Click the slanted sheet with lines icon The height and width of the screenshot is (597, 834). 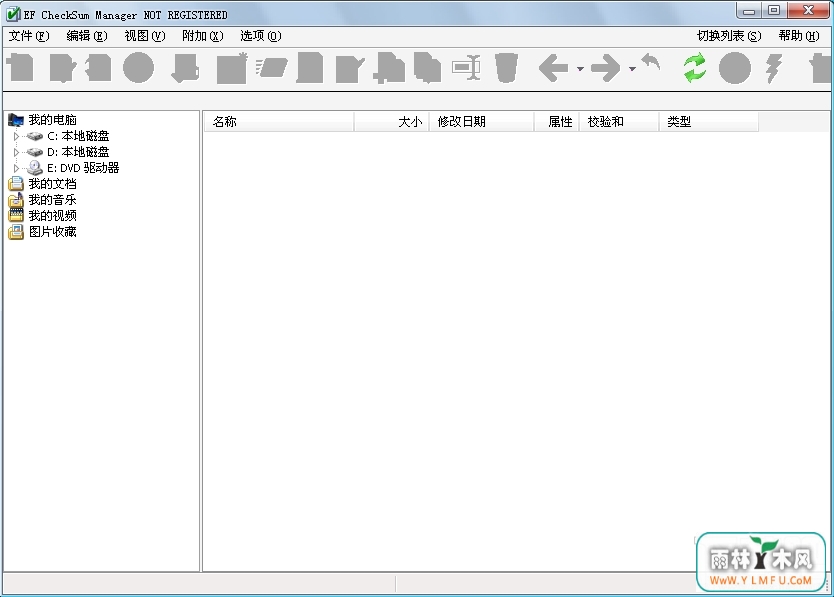(x=271, y=68)
